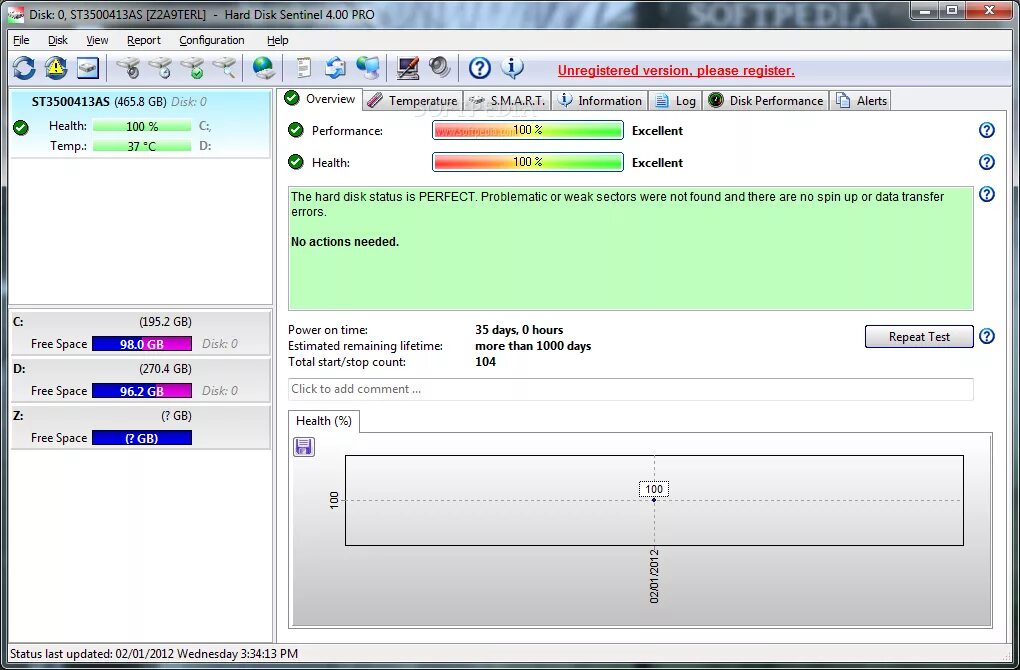Click the globe with monitor network icon
This screenshot has height=670, width=1020.
tap(368, 68)
